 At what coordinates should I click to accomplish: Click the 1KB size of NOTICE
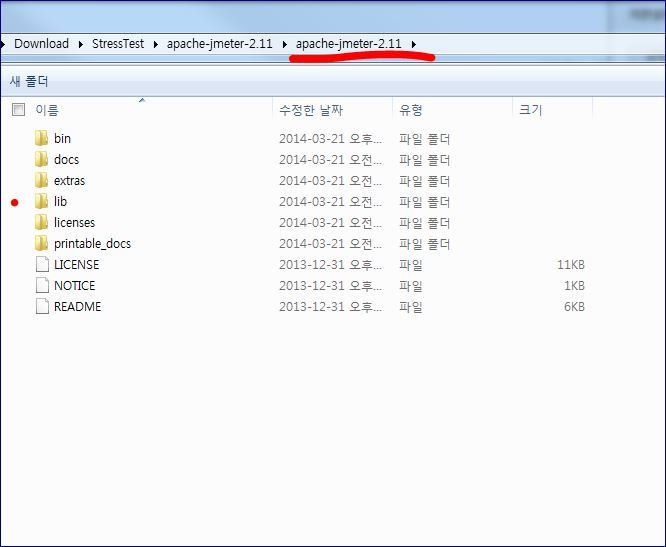tap(574, 286)
